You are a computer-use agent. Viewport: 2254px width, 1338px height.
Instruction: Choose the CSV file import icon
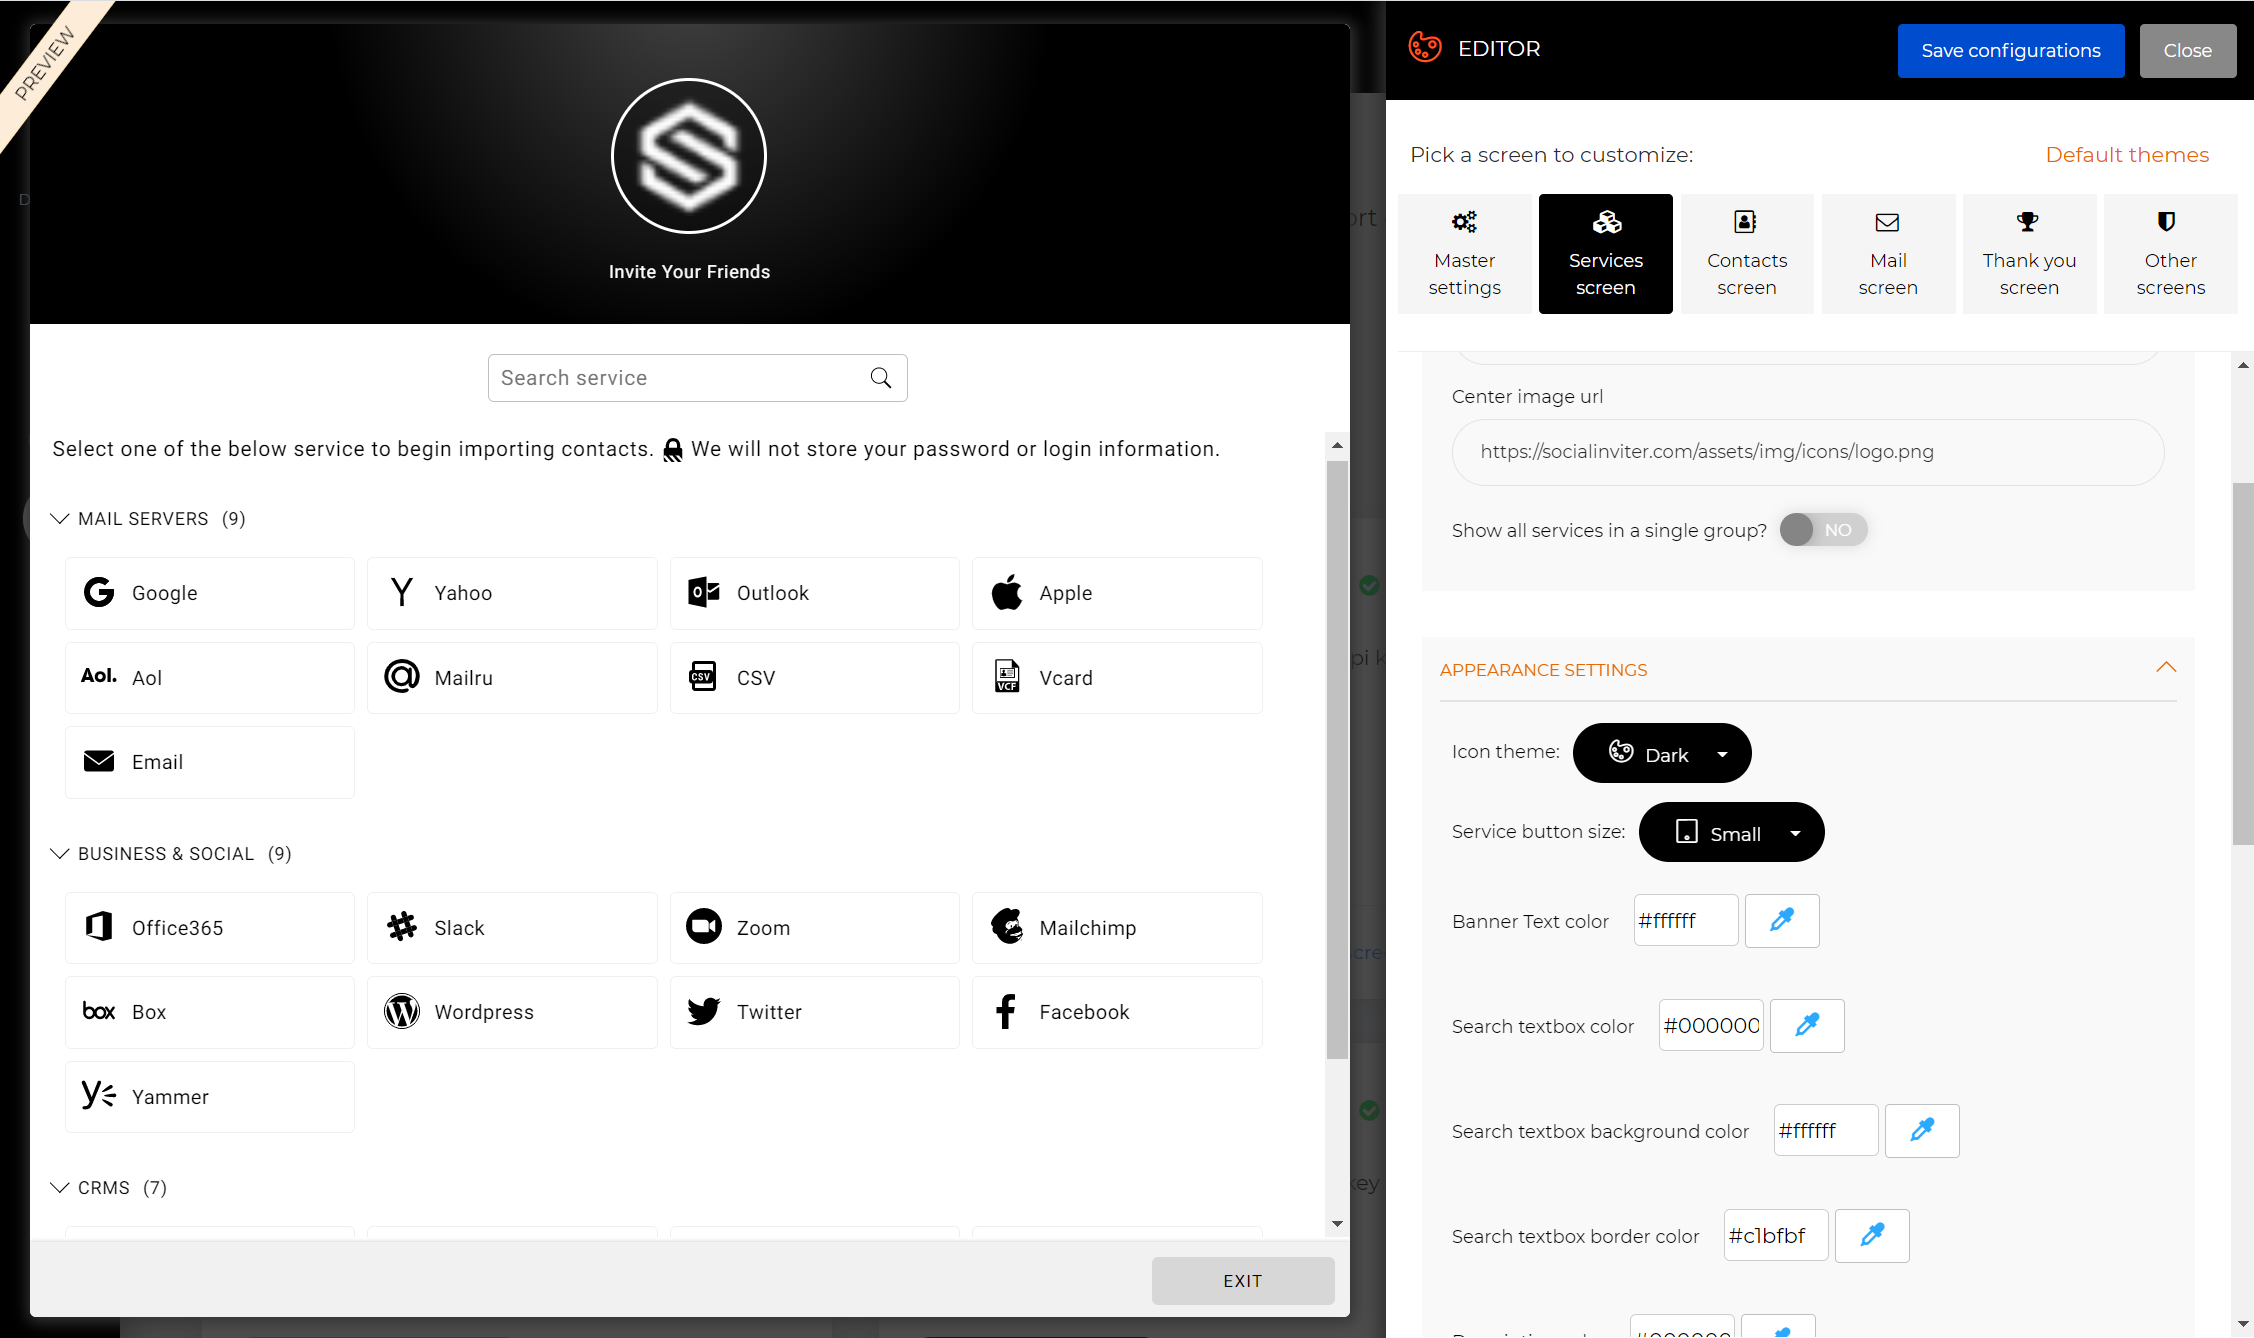(x=703, y=677)
